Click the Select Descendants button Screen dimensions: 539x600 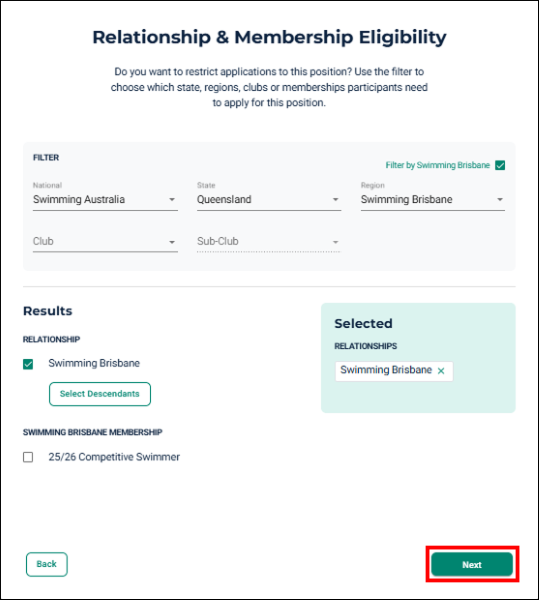click(100, 394)
